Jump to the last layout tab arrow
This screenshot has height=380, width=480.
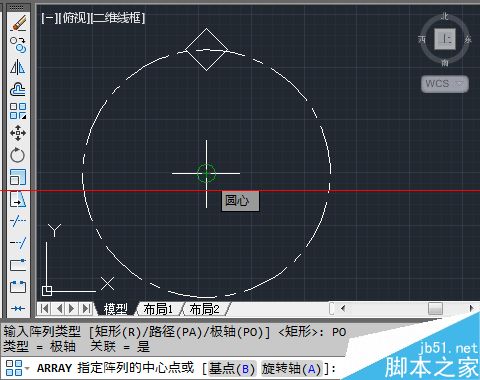[x=86, y=309]
